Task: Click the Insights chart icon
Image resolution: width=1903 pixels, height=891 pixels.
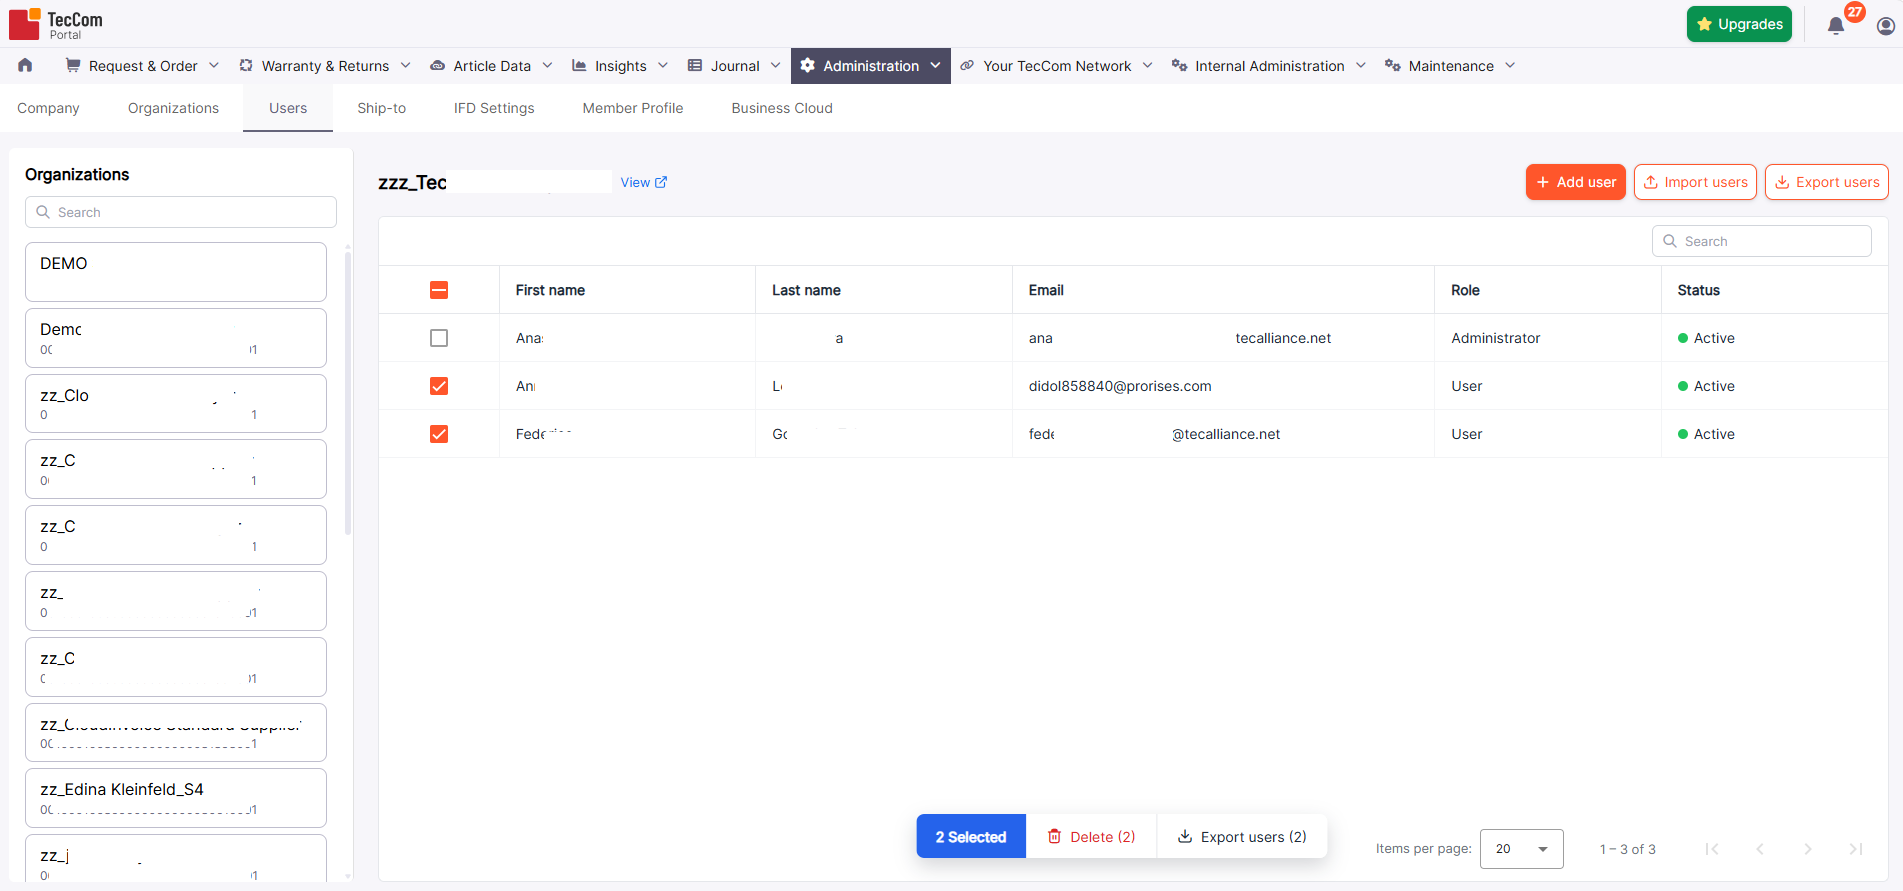Action: click(x=579, y=65)
